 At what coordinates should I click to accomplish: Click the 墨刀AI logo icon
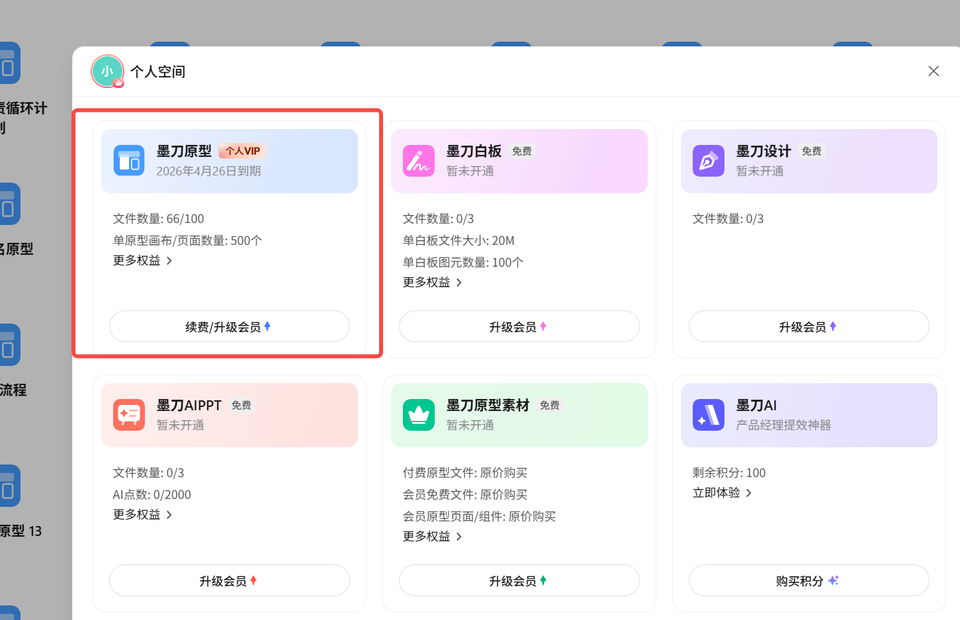(x=709, y=415)
